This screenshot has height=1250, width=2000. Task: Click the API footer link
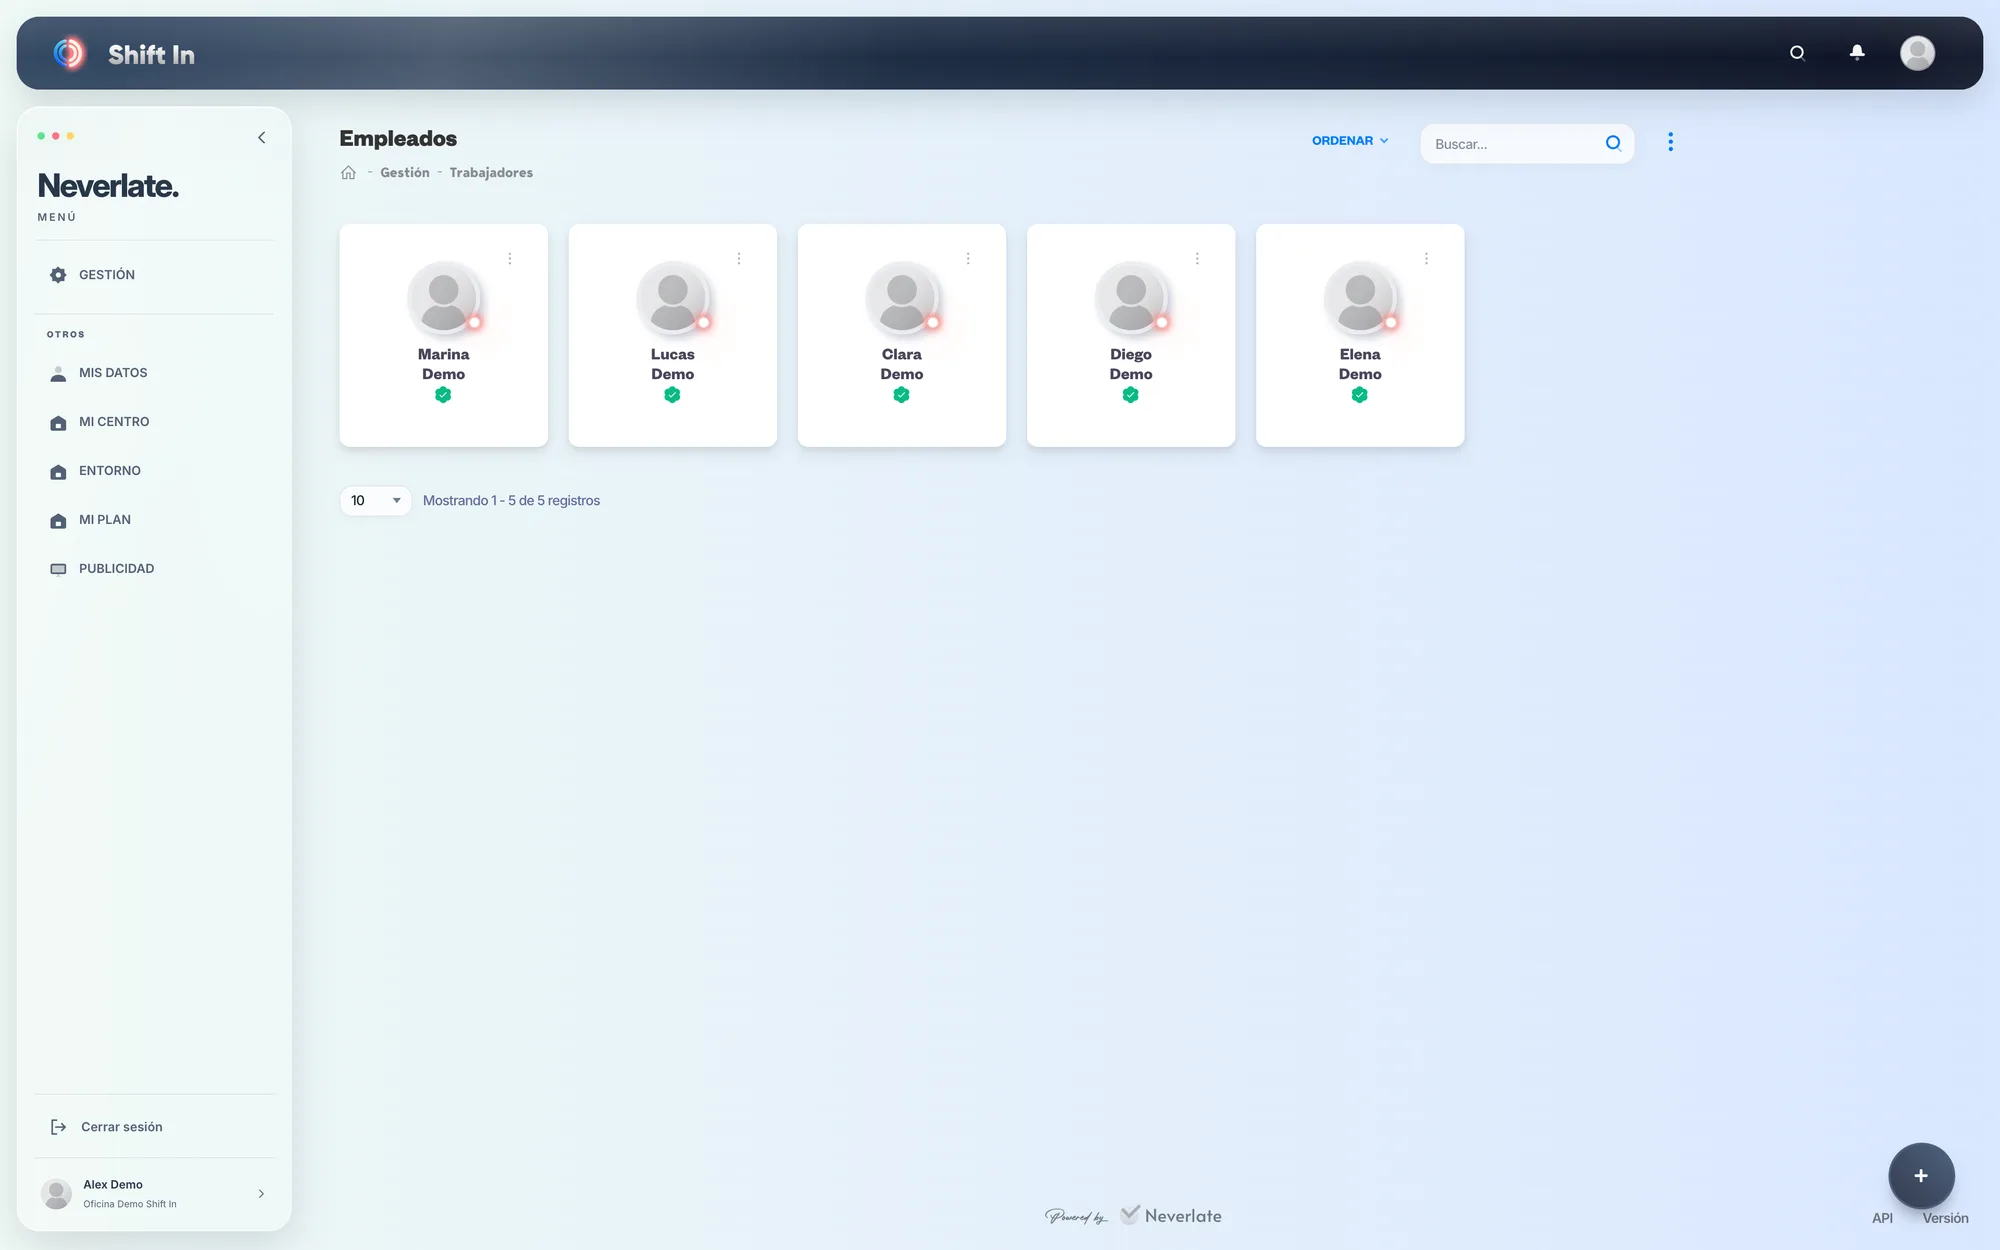[x=1882, y=1218]
